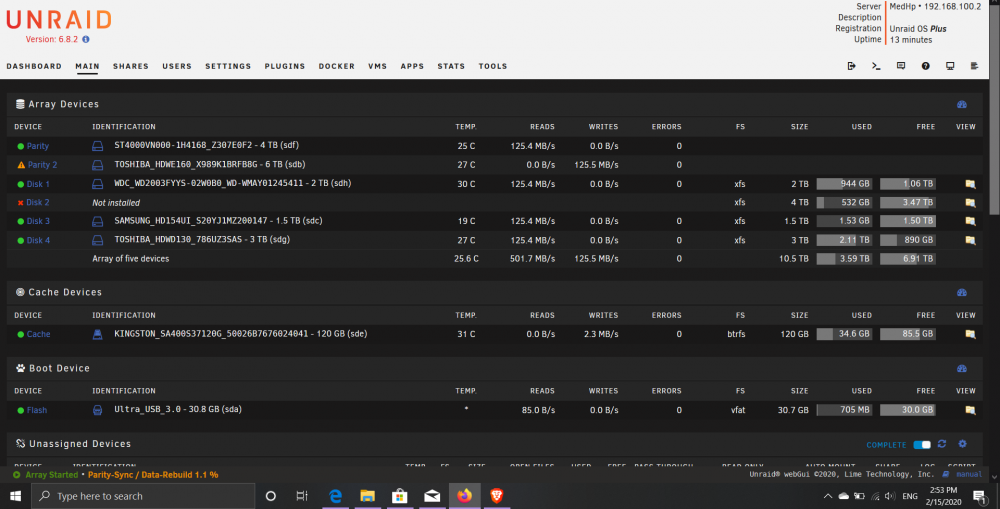Open File Explorer from the taskbar
Image resolution: width=1000 pixels, height=509 pixels.
click(x=367, y=496)
